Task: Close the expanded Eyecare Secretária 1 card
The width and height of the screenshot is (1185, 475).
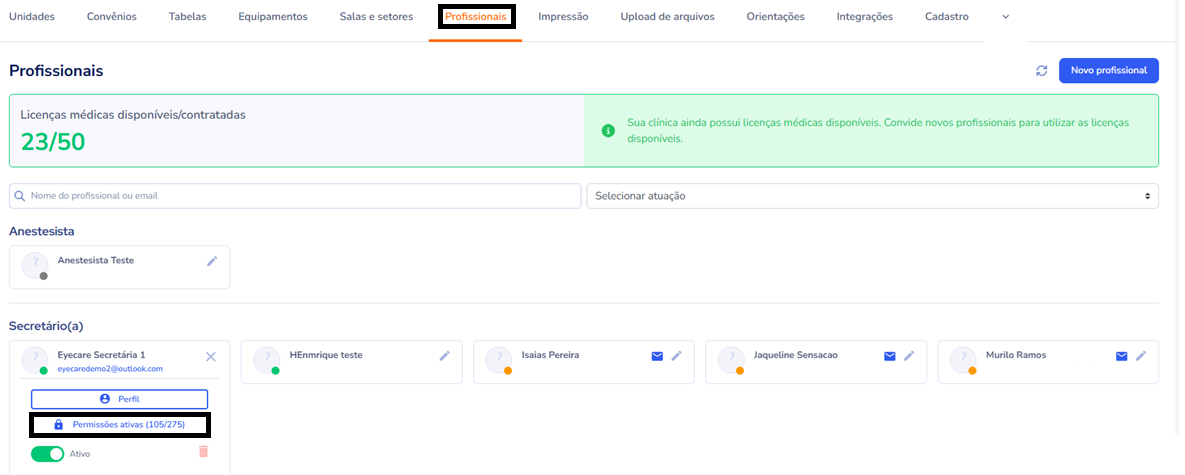Action: [x=210, y=357]
